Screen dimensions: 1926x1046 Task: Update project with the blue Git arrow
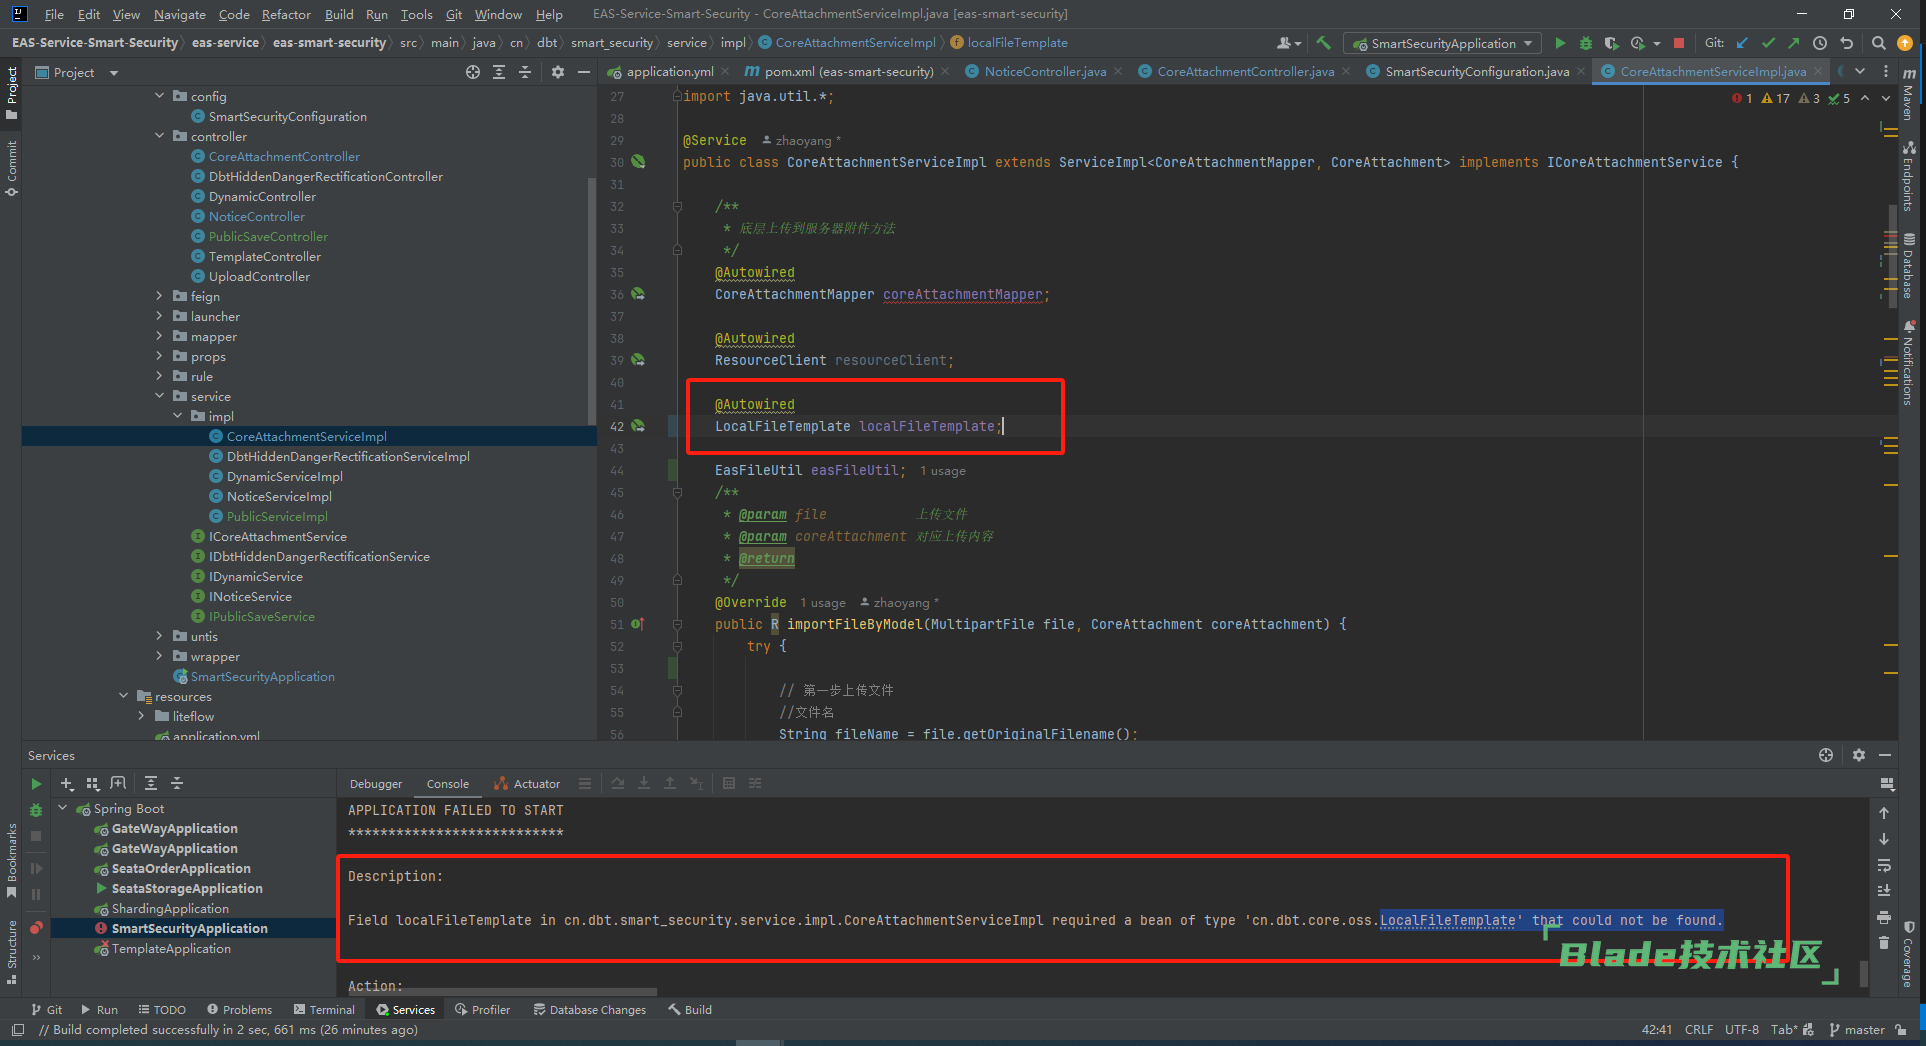tap(1743, 43)
